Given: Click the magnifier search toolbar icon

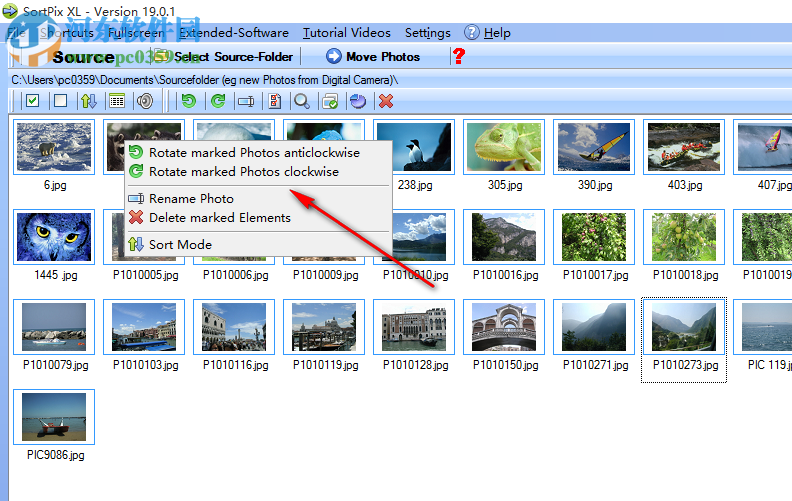Looking at the screenshot, I should (x=302, y=101).
